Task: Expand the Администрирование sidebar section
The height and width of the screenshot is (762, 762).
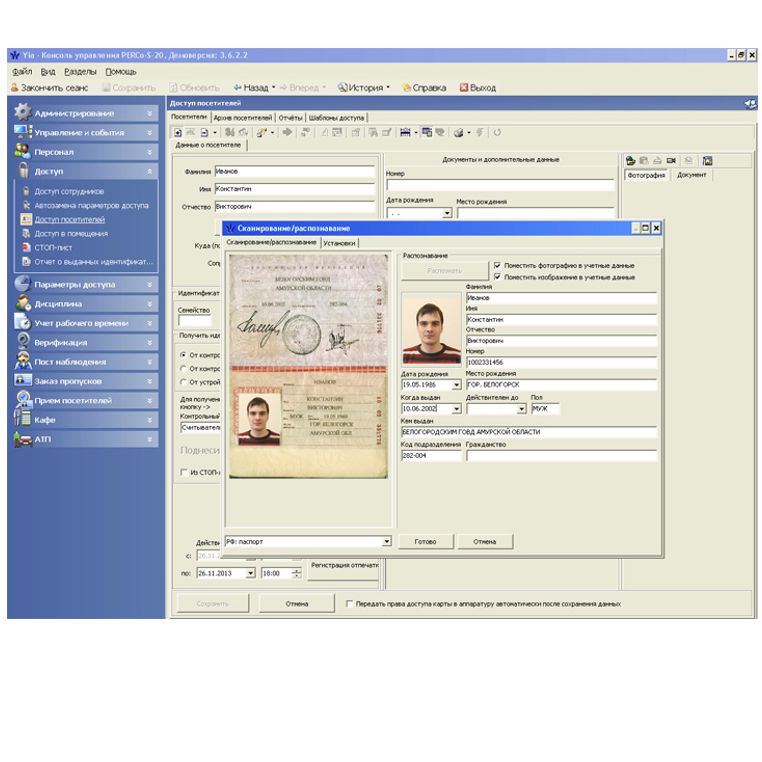Action: pos(149,113)
